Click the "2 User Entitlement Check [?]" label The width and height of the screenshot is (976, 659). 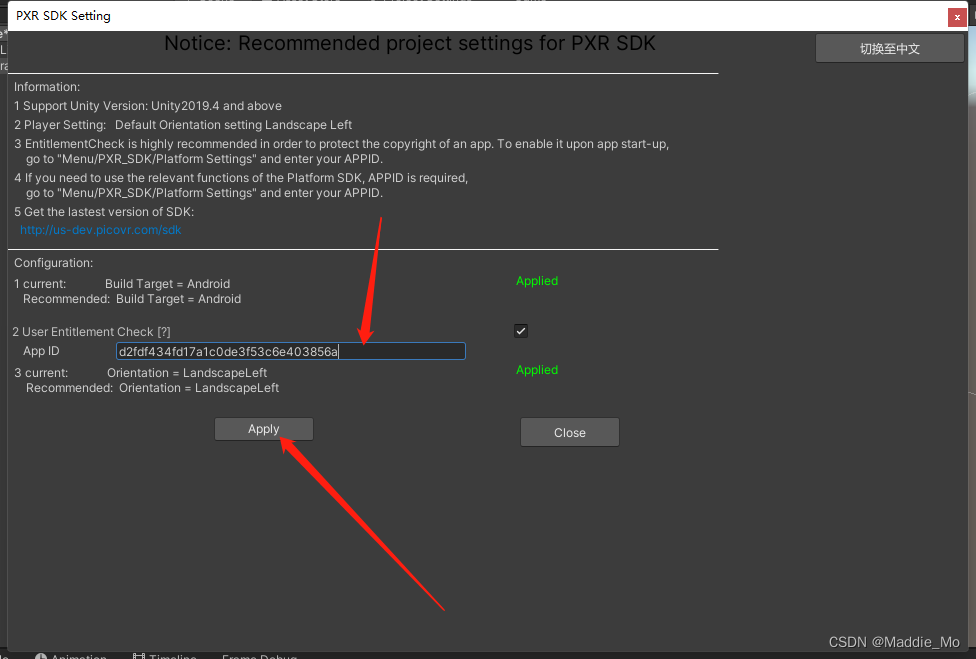(92, 332)
